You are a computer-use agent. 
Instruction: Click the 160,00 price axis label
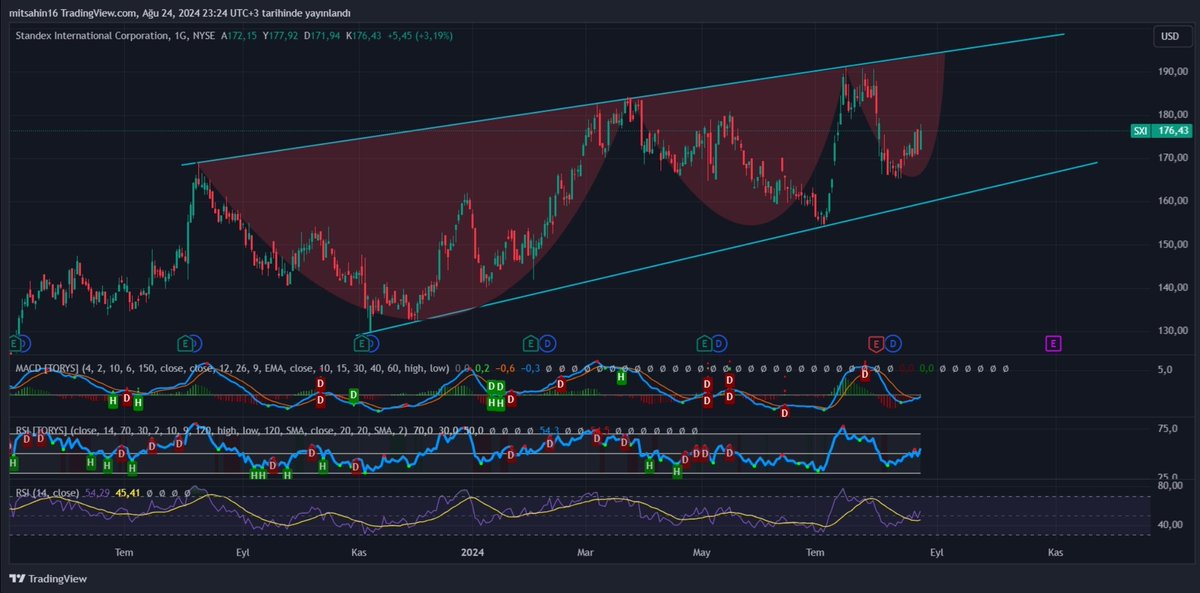coord(1173,201)
